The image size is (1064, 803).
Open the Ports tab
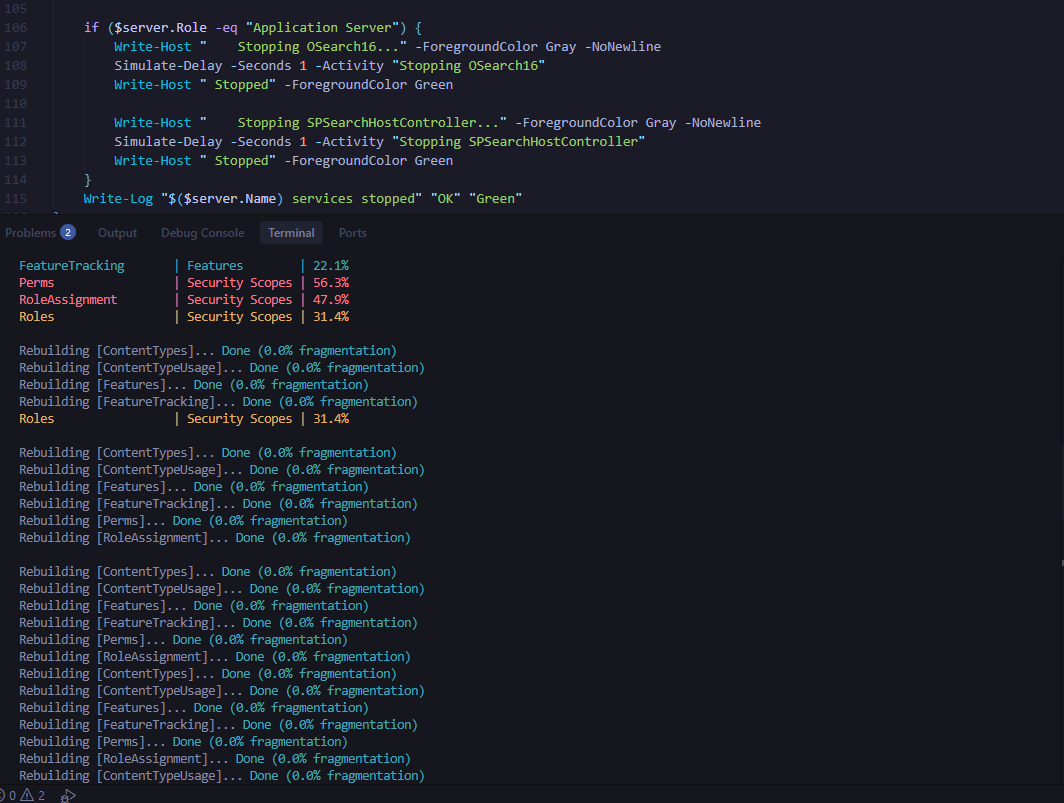(x=352, y=233)
